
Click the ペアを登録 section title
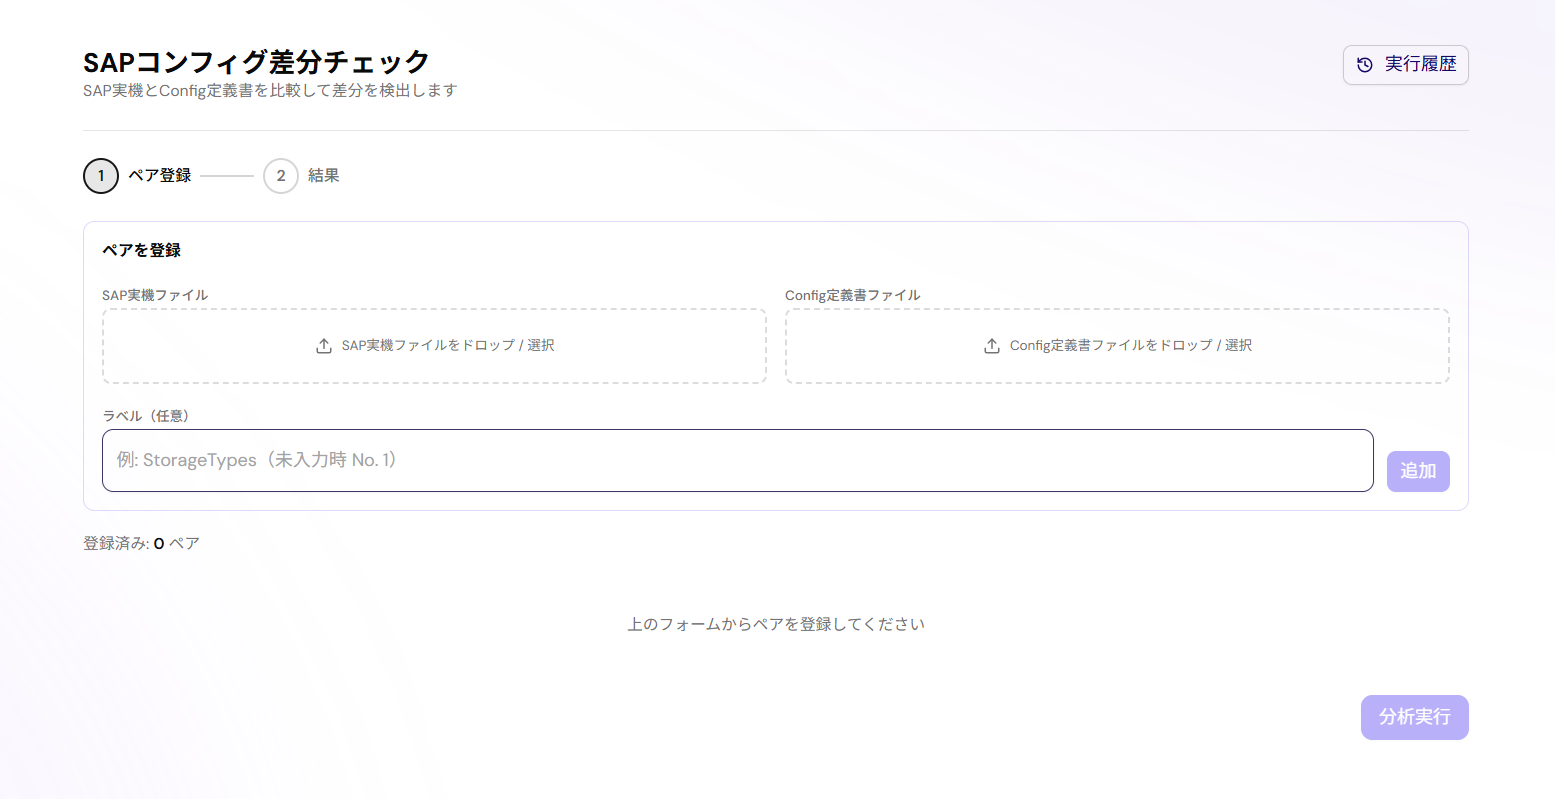point(142,250)
